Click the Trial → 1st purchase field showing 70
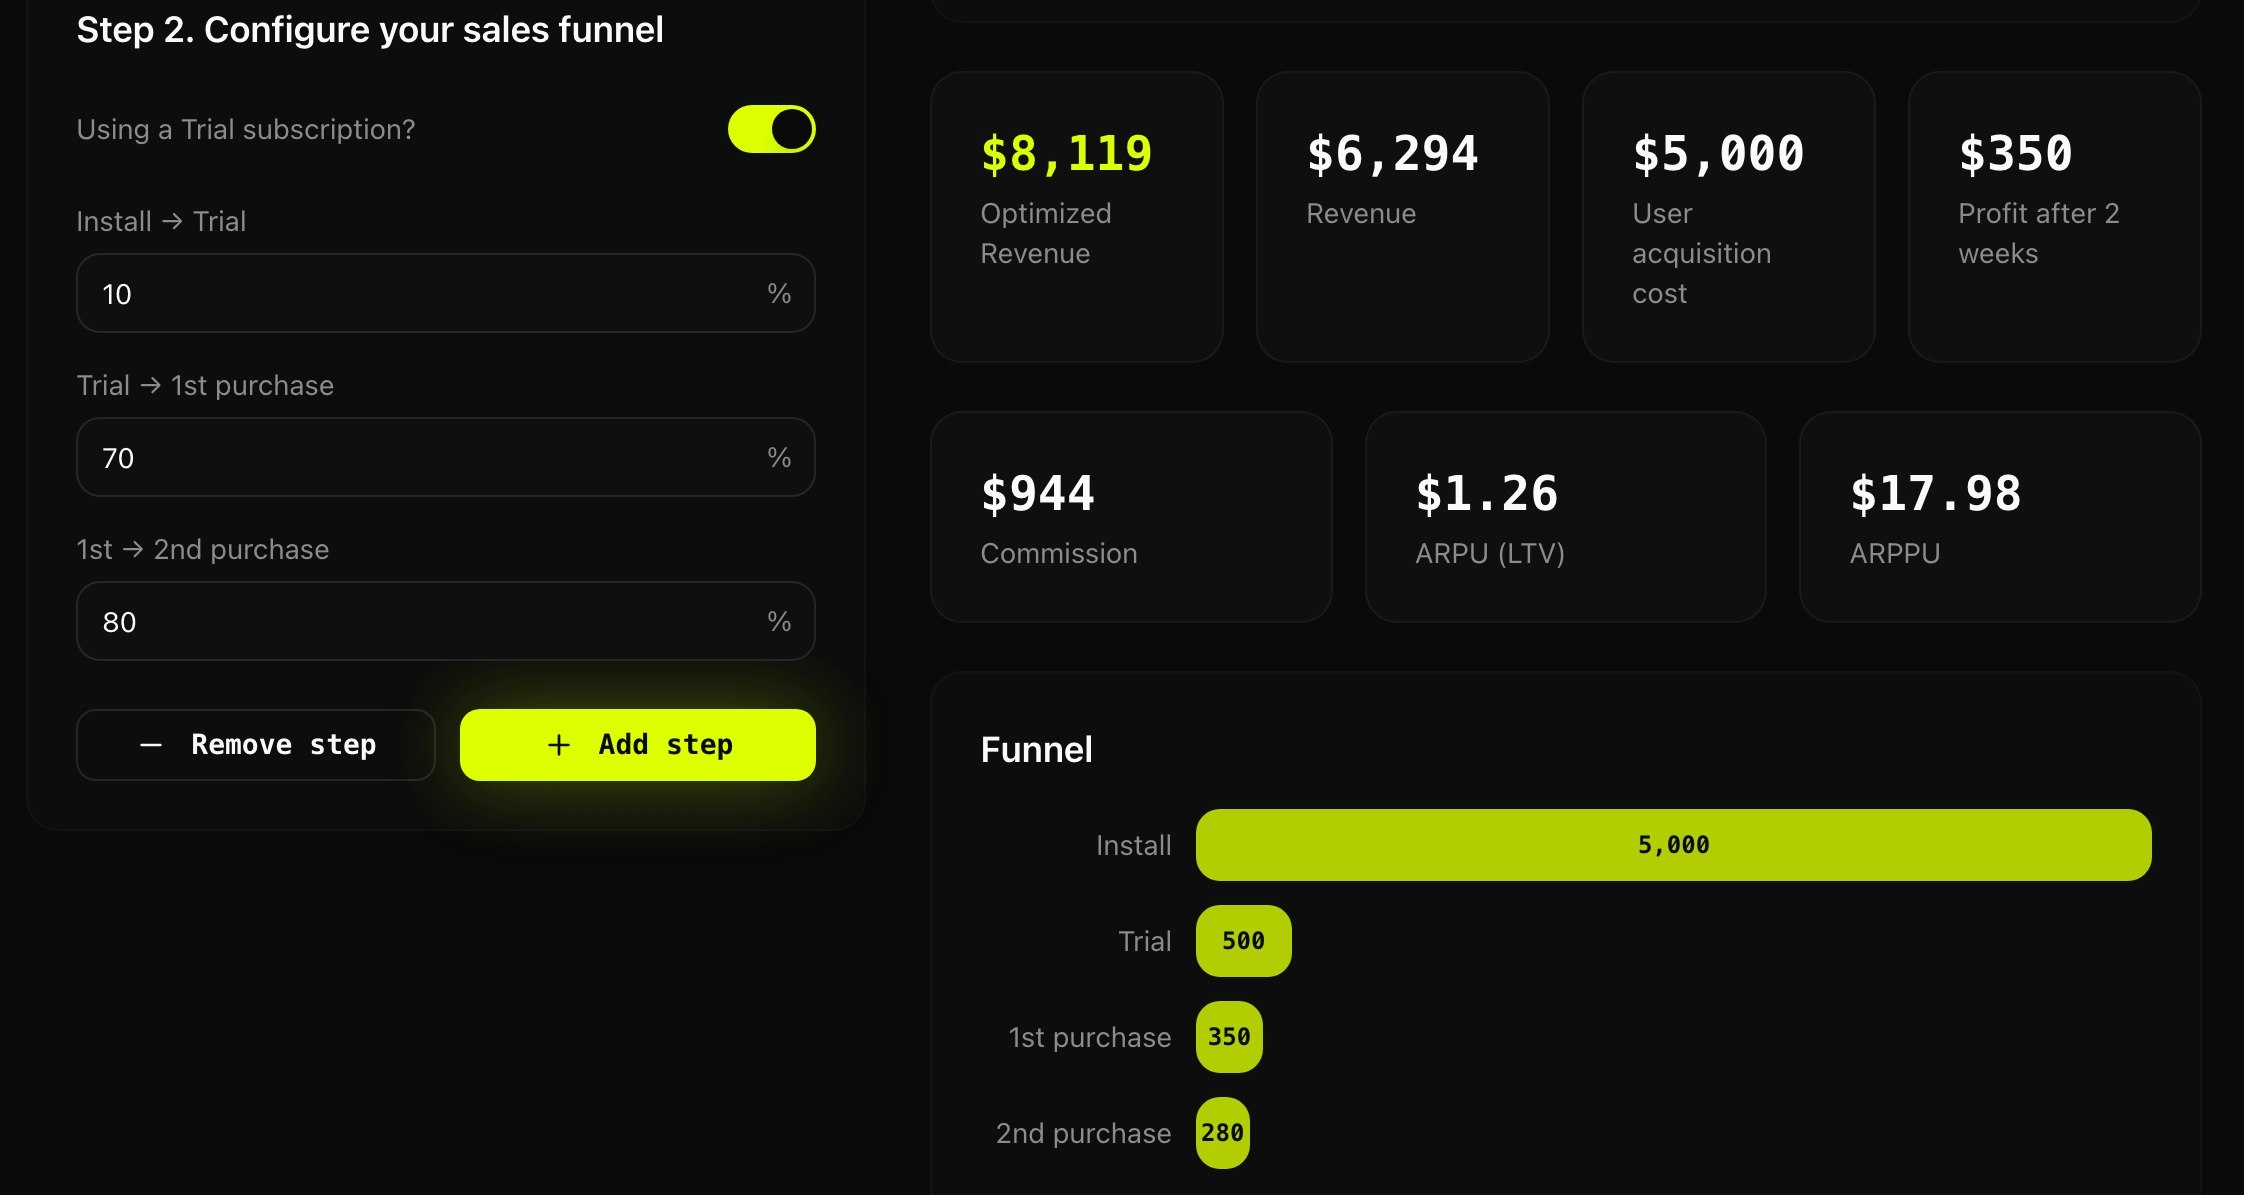The height and width of the screenshot is (1195, 2244). click(445, 457)
